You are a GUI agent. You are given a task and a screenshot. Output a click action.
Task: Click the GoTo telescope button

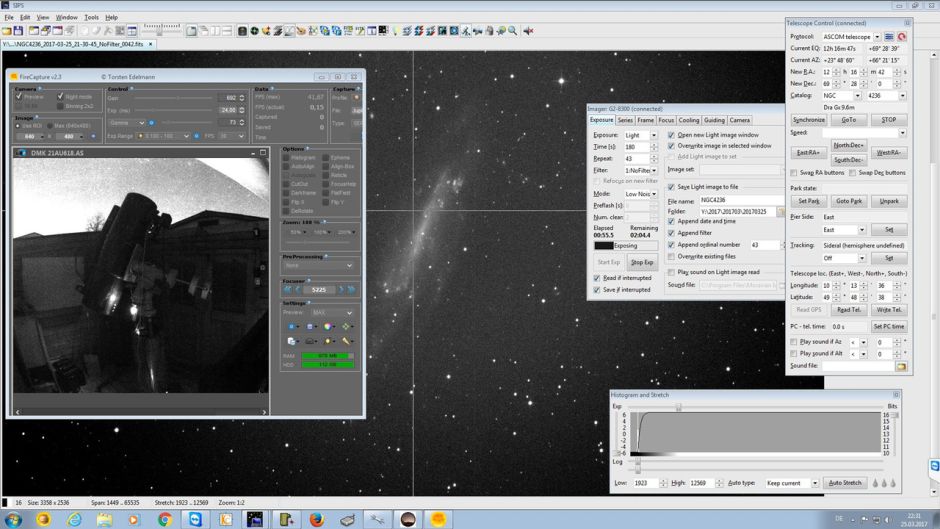848,120
